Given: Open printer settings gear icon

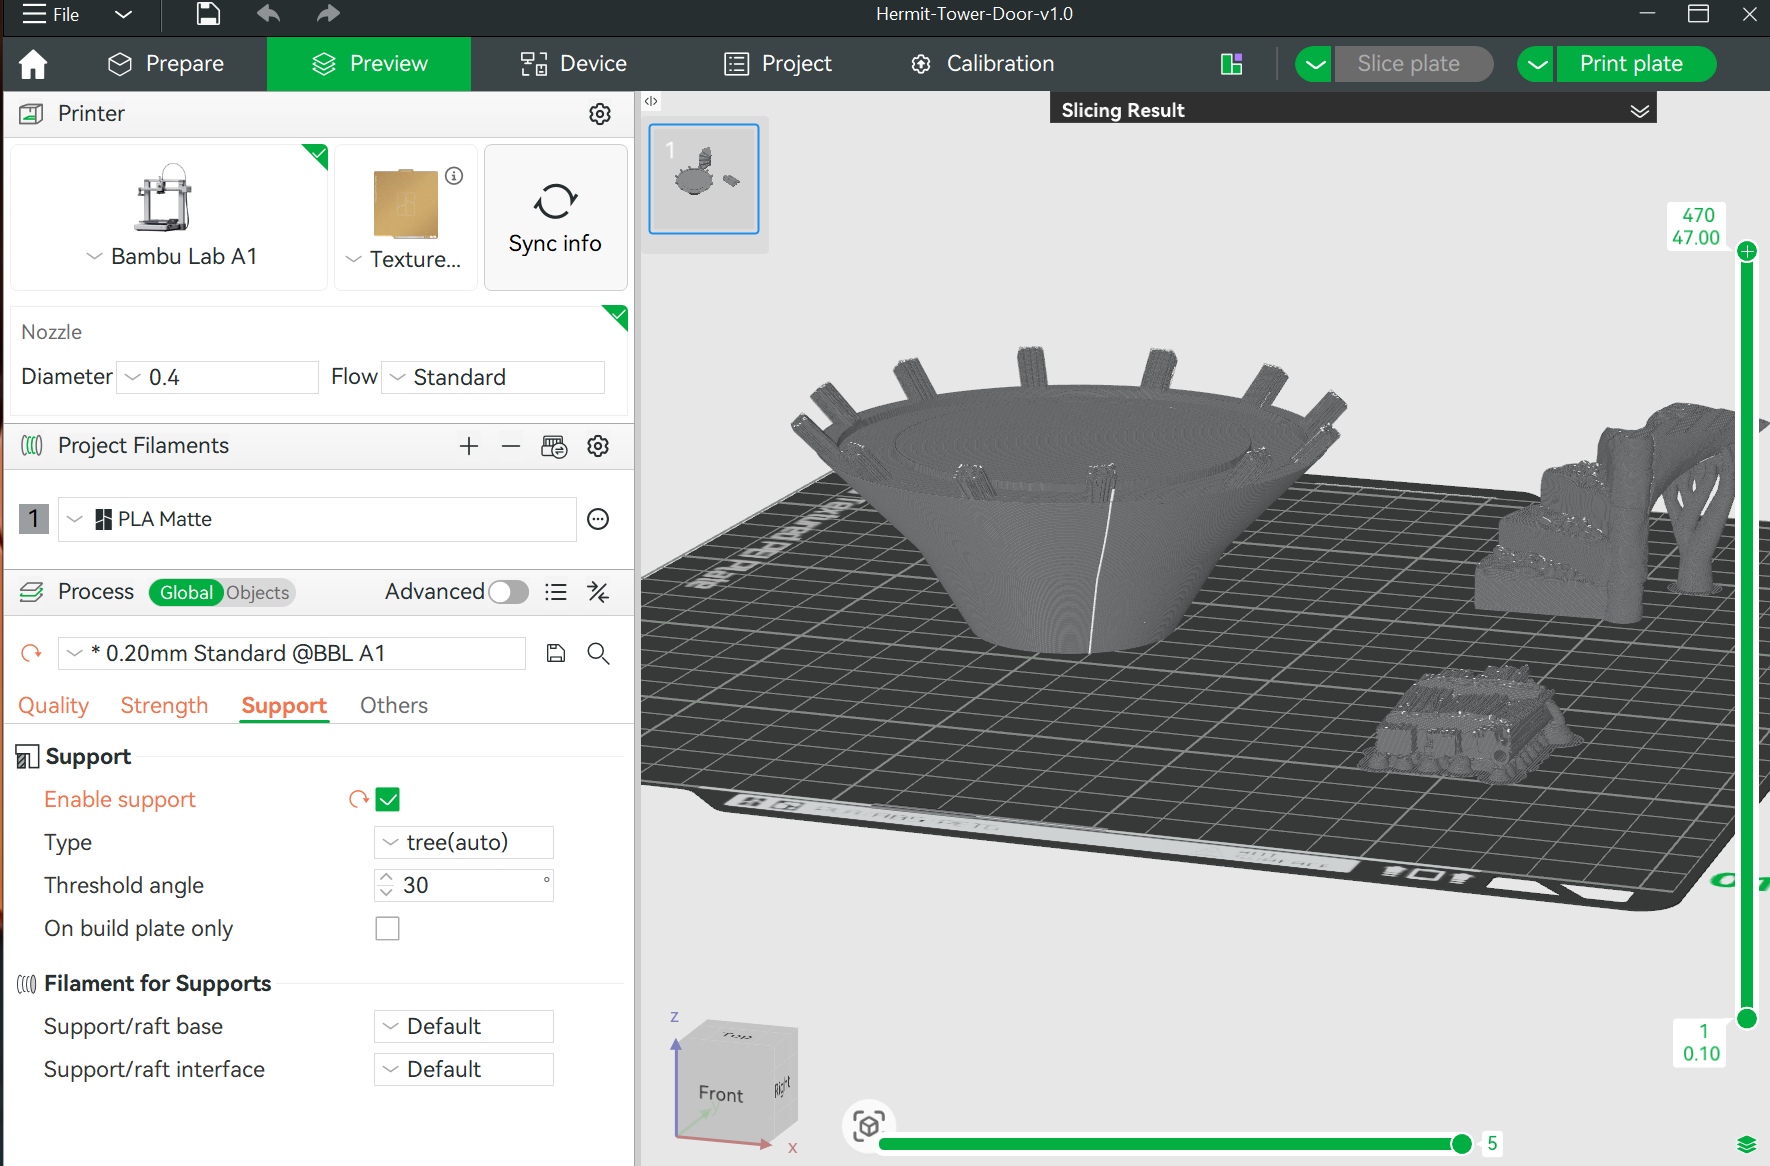Looking at the screenshot, I should pyautogui.click(x=599, y=114).
